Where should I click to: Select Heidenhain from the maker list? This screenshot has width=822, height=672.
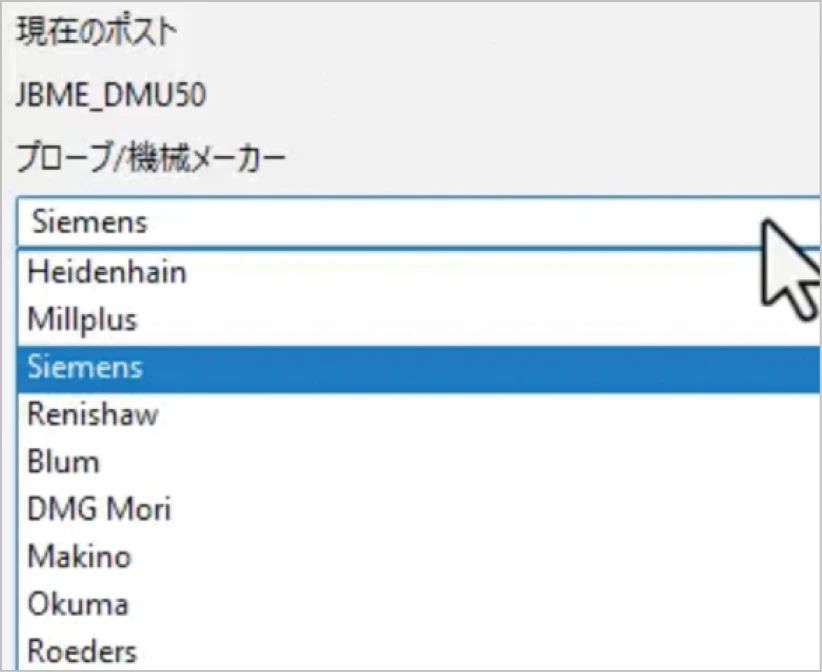106,272
